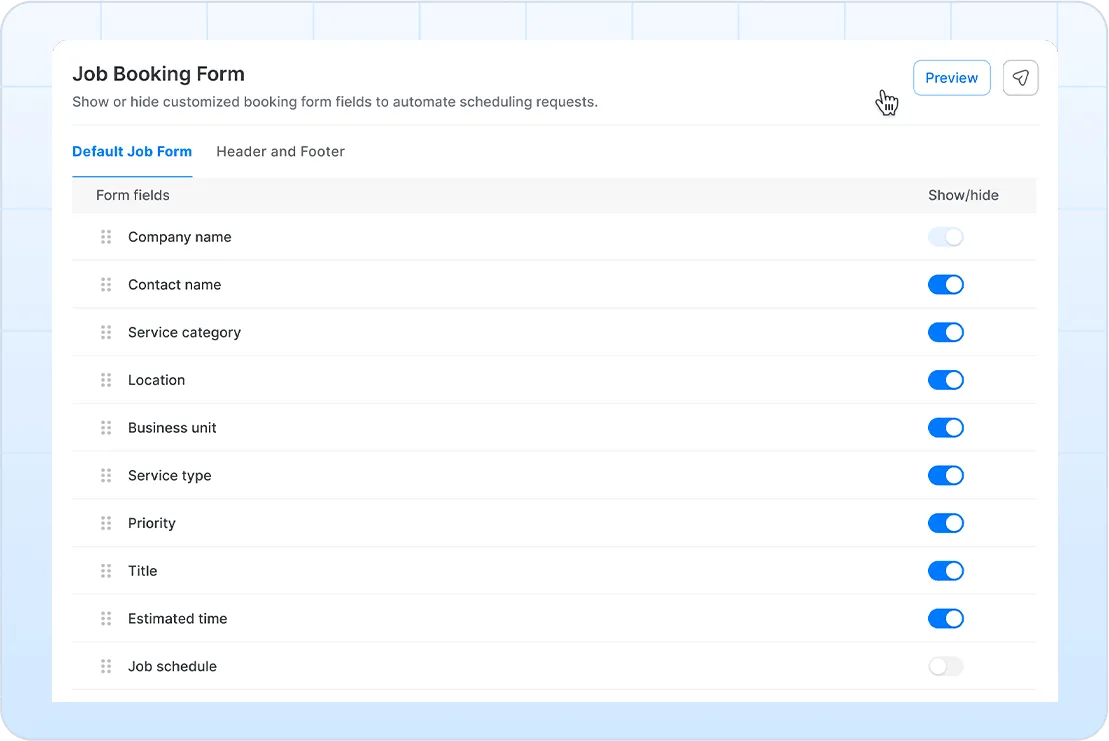Select the reorder handle next to Priority
The height and width of the screenshot is (741, 1109).
point(106,523)
